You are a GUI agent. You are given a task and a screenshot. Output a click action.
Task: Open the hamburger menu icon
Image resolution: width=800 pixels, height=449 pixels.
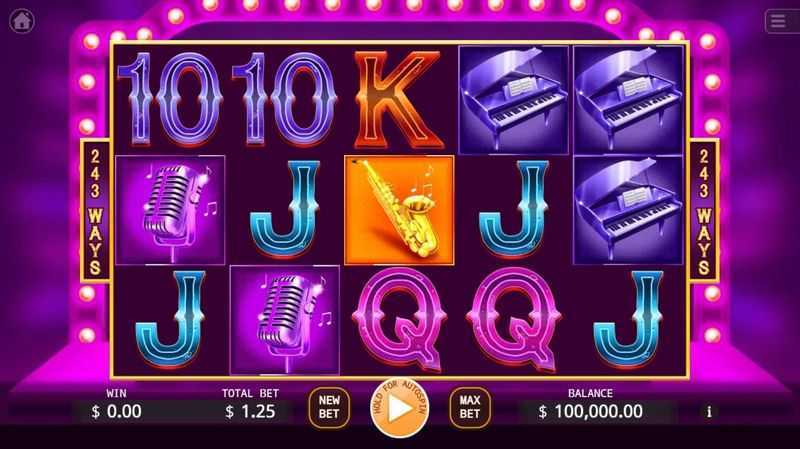click(779, 21)
